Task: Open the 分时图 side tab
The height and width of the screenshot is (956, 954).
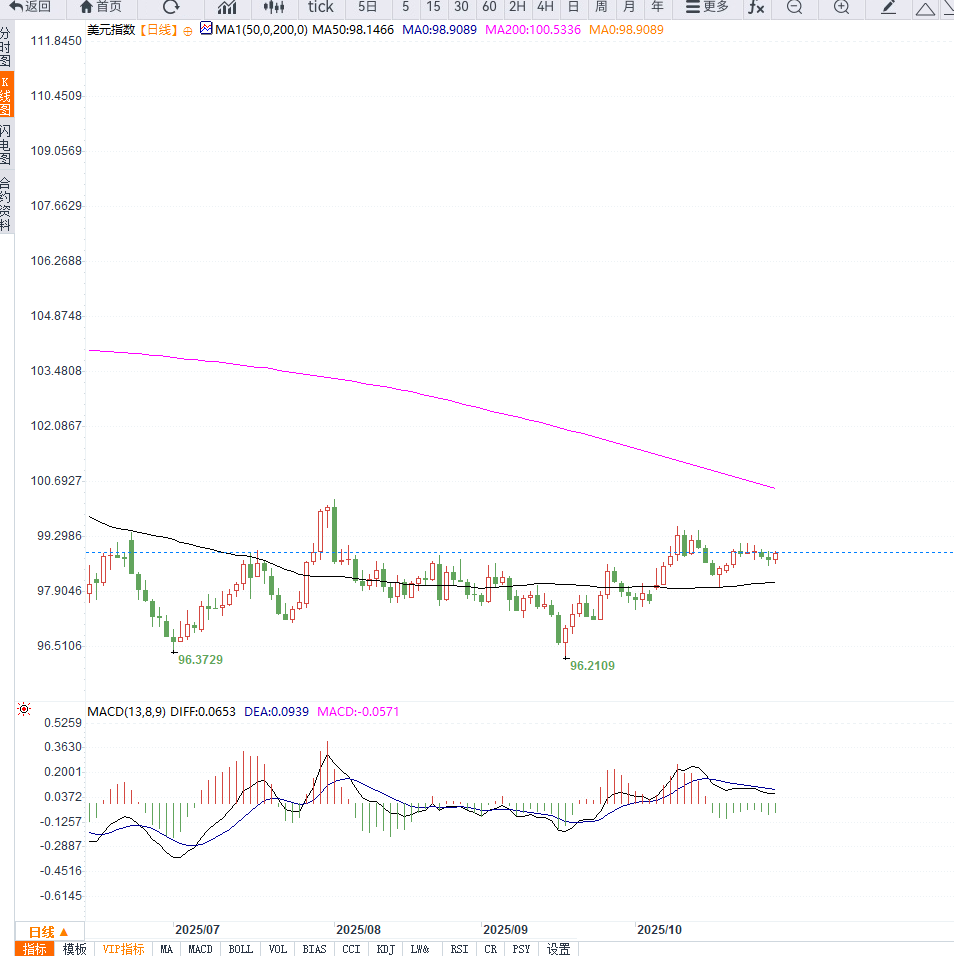Action: point(5,47)
